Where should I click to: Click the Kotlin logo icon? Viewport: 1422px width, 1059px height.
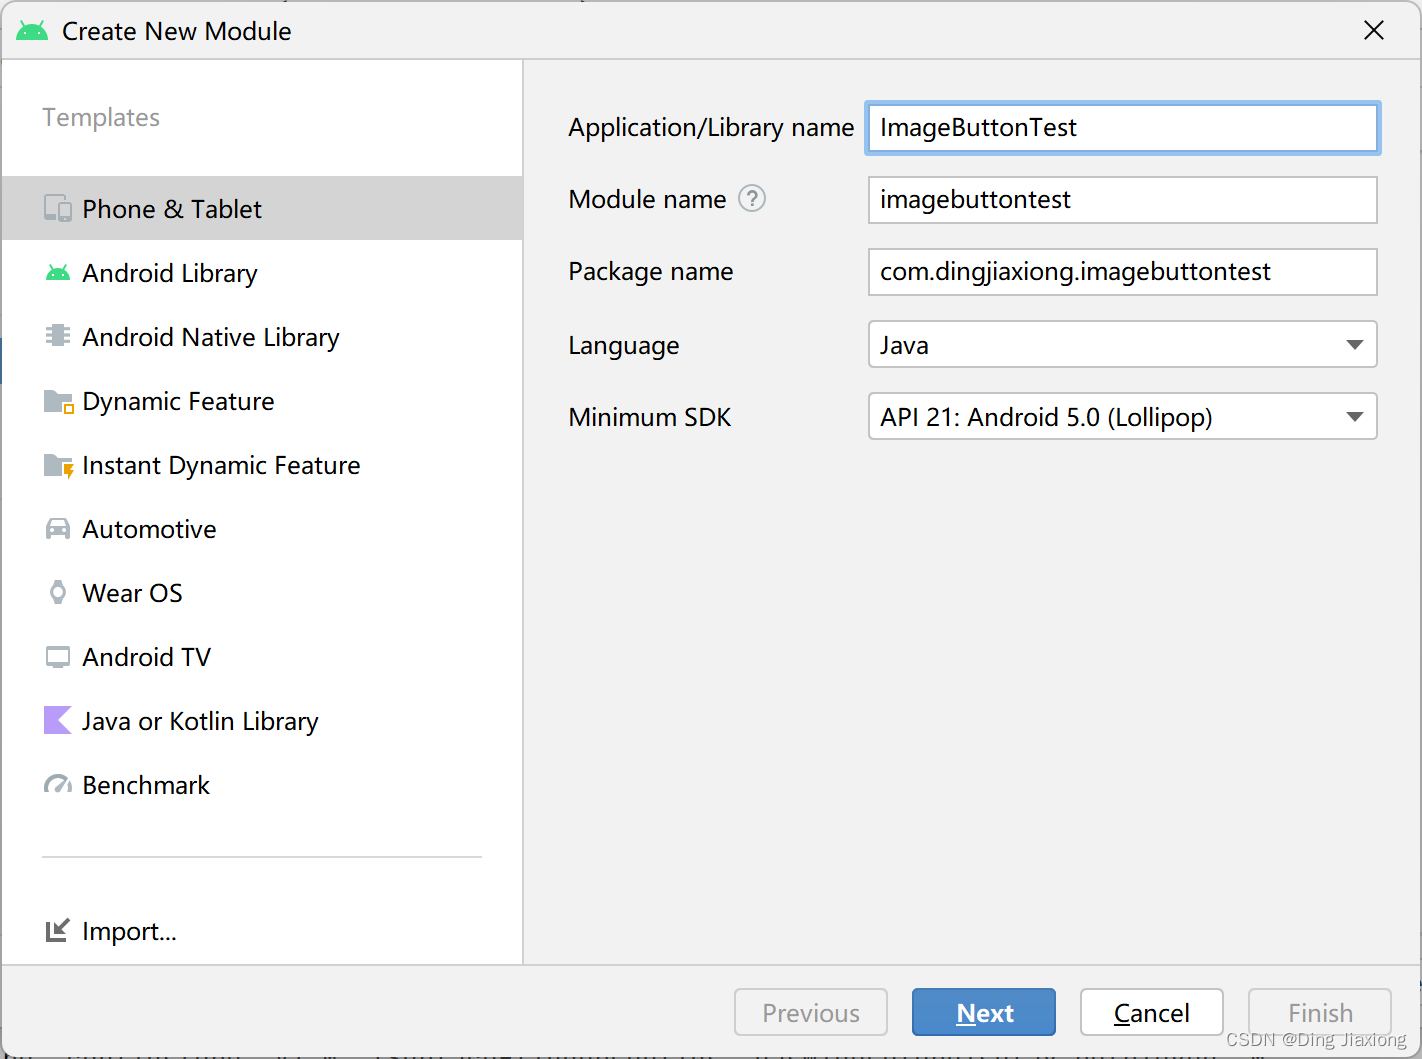tap(58, 720)
